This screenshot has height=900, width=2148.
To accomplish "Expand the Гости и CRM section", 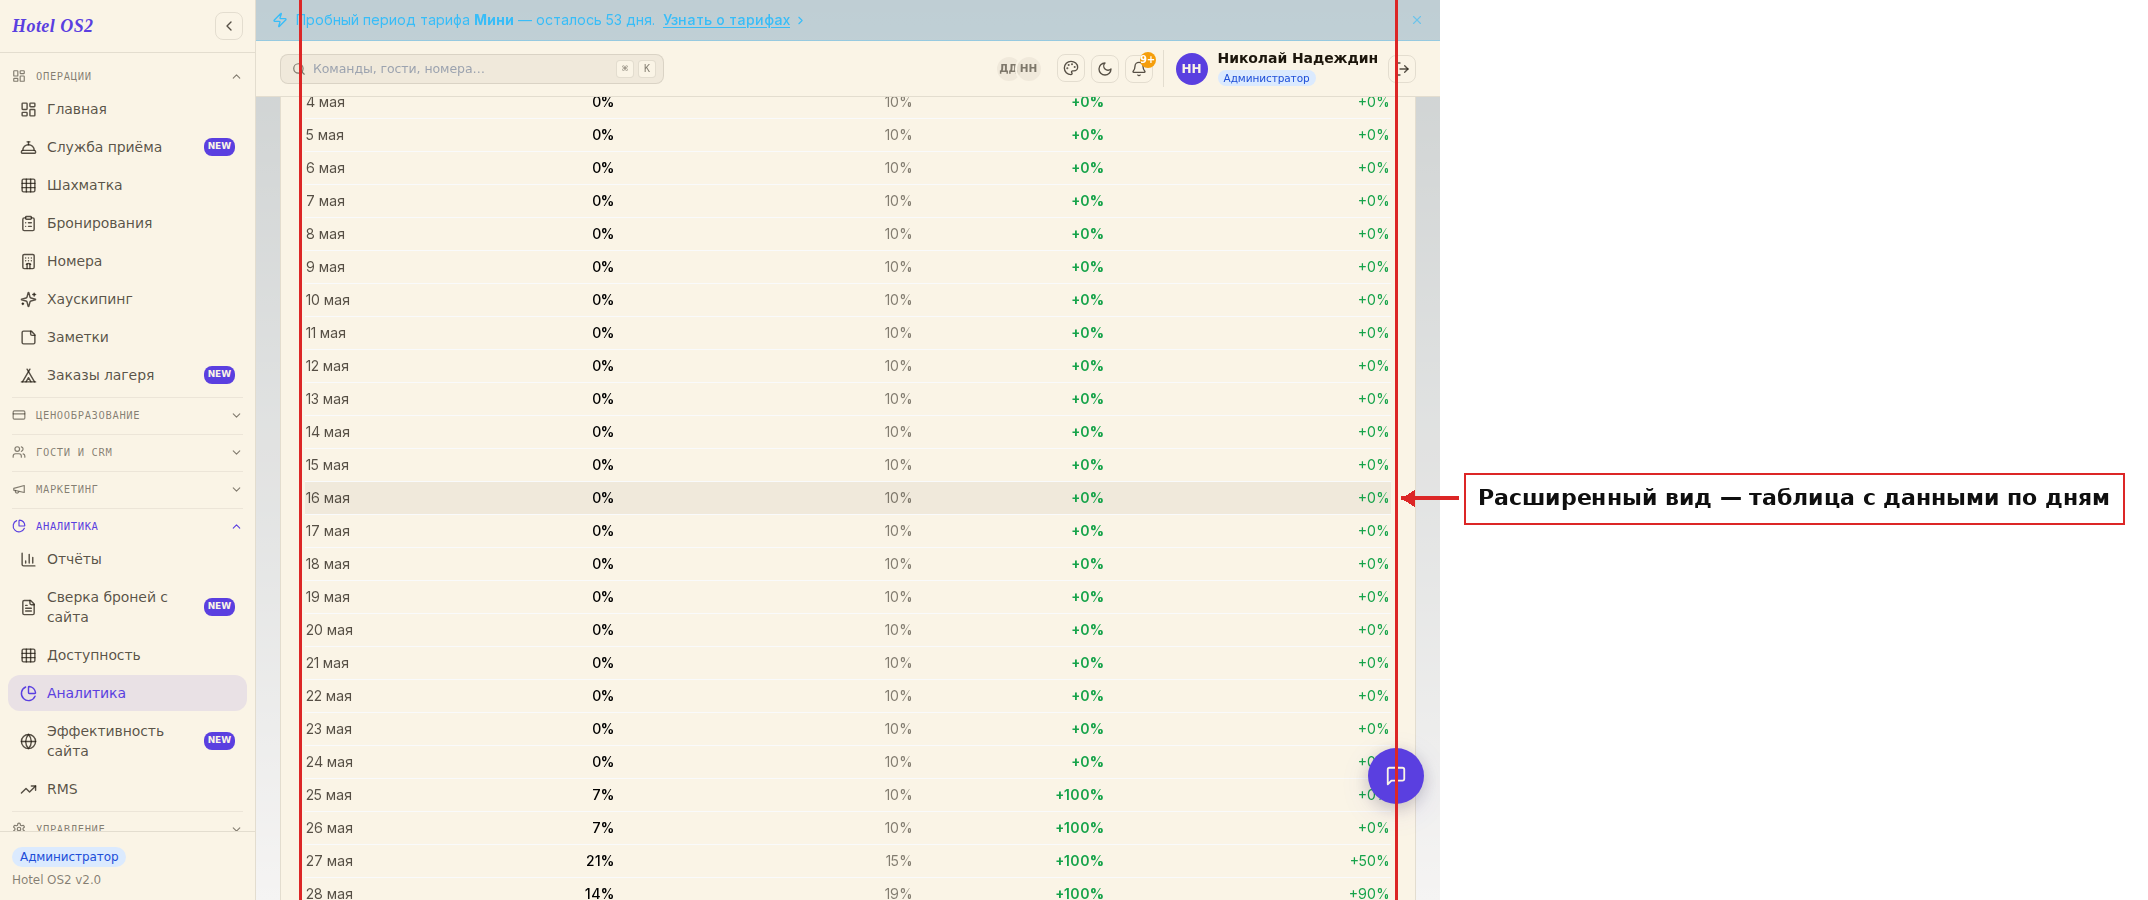I will click(127, 452).
